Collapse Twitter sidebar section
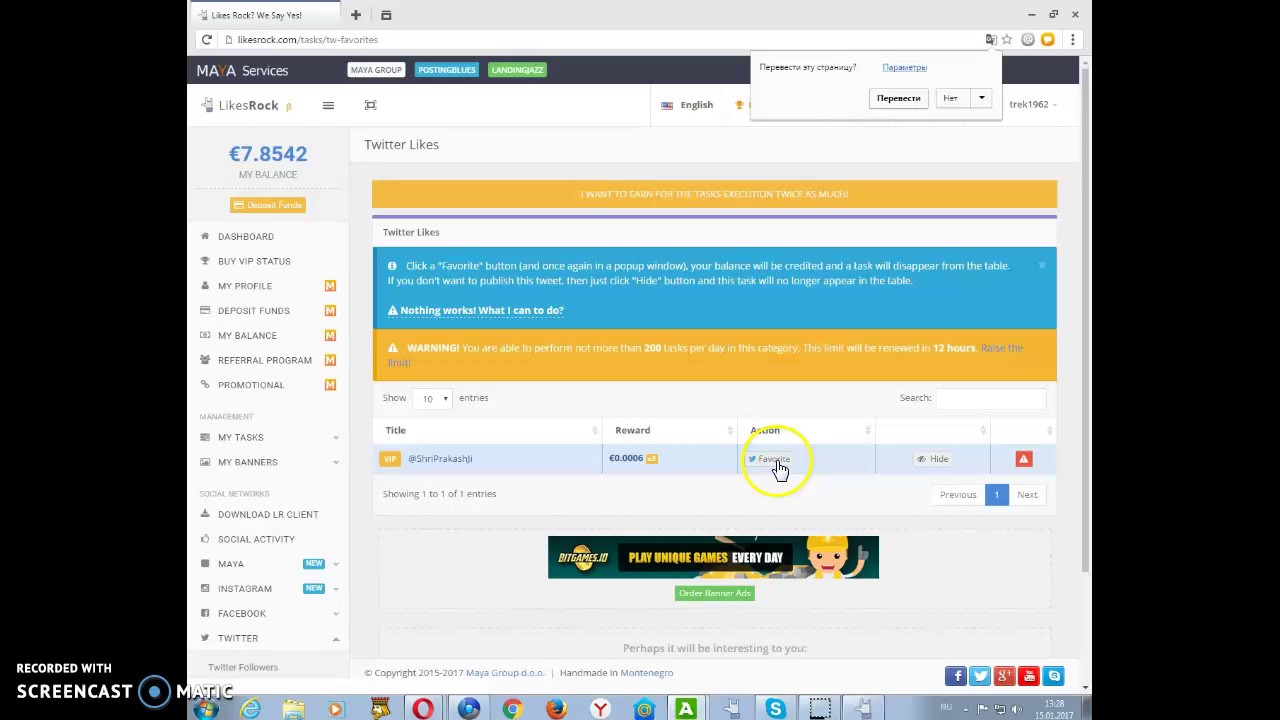This screenshot has width=1280, height=720. click(x=270, y=638)
